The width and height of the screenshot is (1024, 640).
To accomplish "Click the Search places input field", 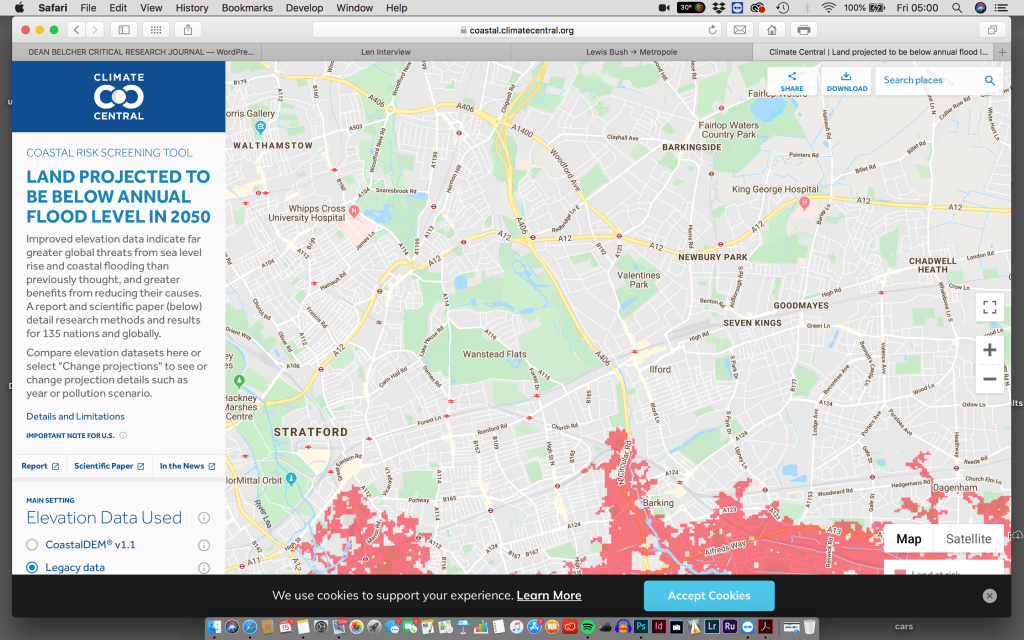I will point(925,81).
